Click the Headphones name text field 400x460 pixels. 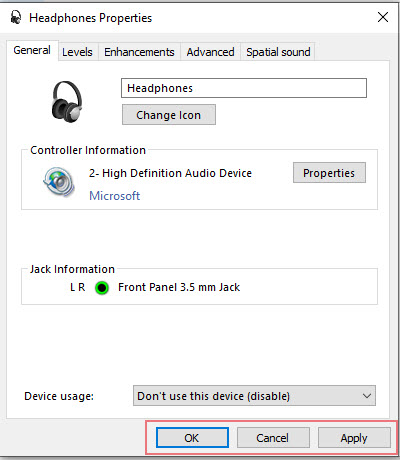click(x=244, y=88)
